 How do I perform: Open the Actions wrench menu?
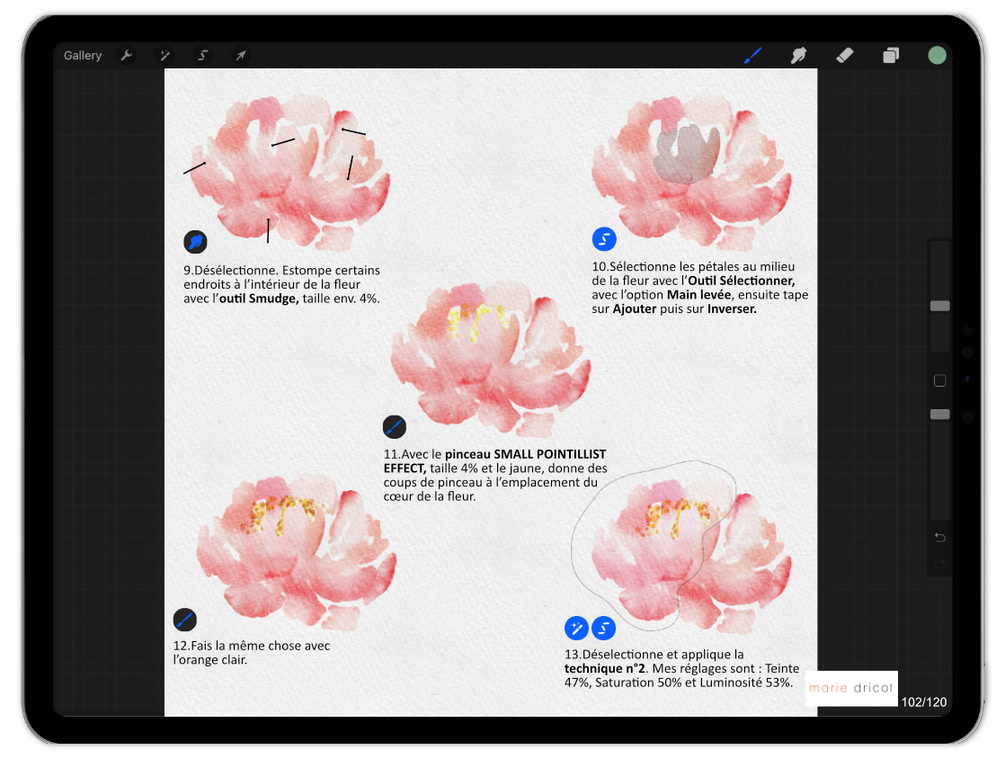click(126, 56)
